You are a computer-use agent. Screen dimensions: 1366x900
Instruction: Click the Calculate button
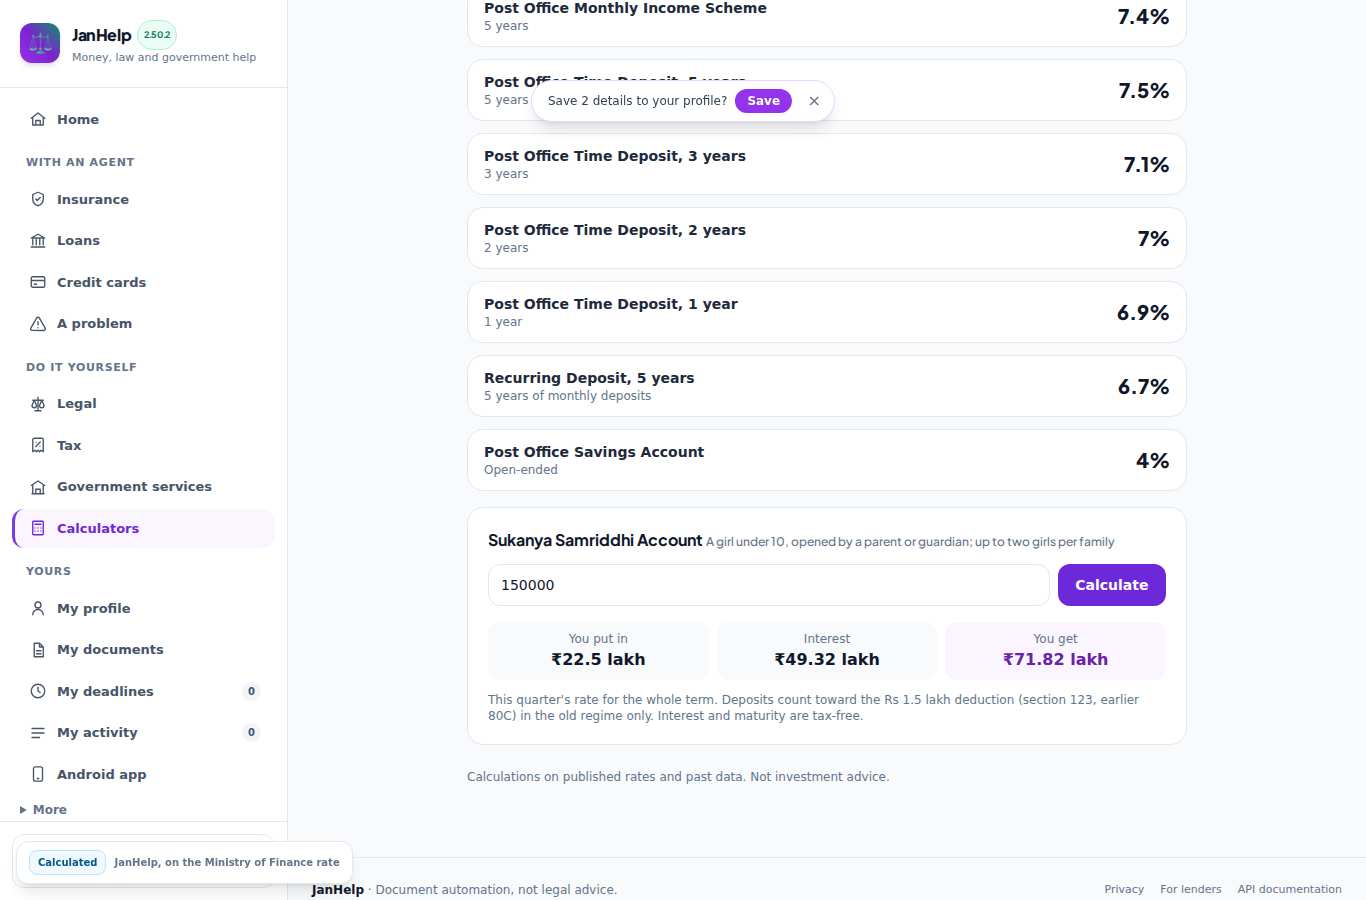point(1111,585)
